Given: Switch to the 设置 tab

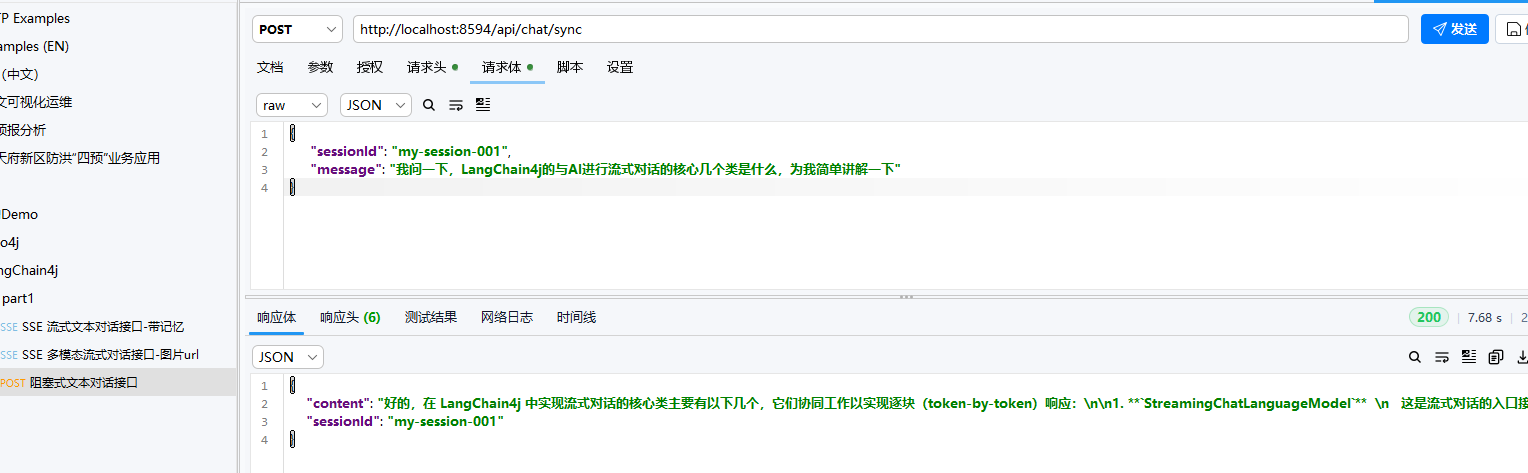Looking at the screenshot, I should click(620, 67).
